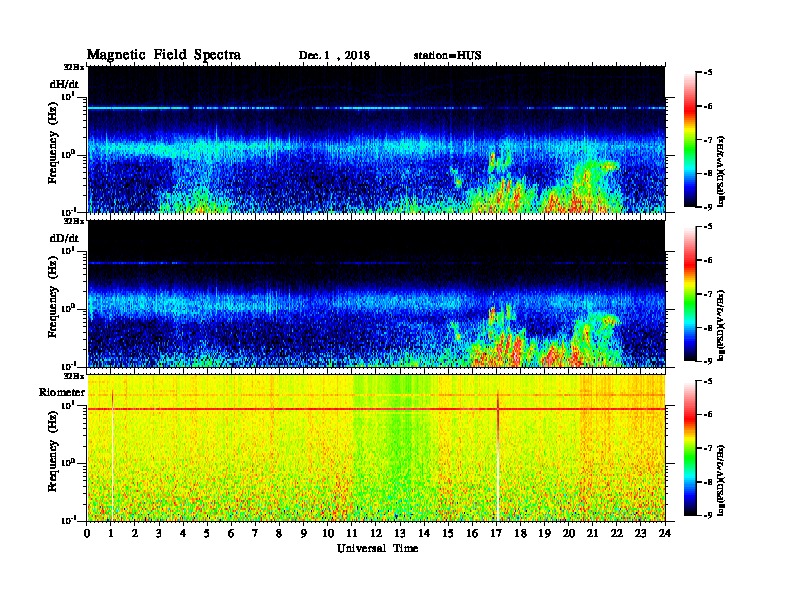Click hour tick label '3' on time axis
The height and width of the screenshot is (612, 792).
click(159, 534)
